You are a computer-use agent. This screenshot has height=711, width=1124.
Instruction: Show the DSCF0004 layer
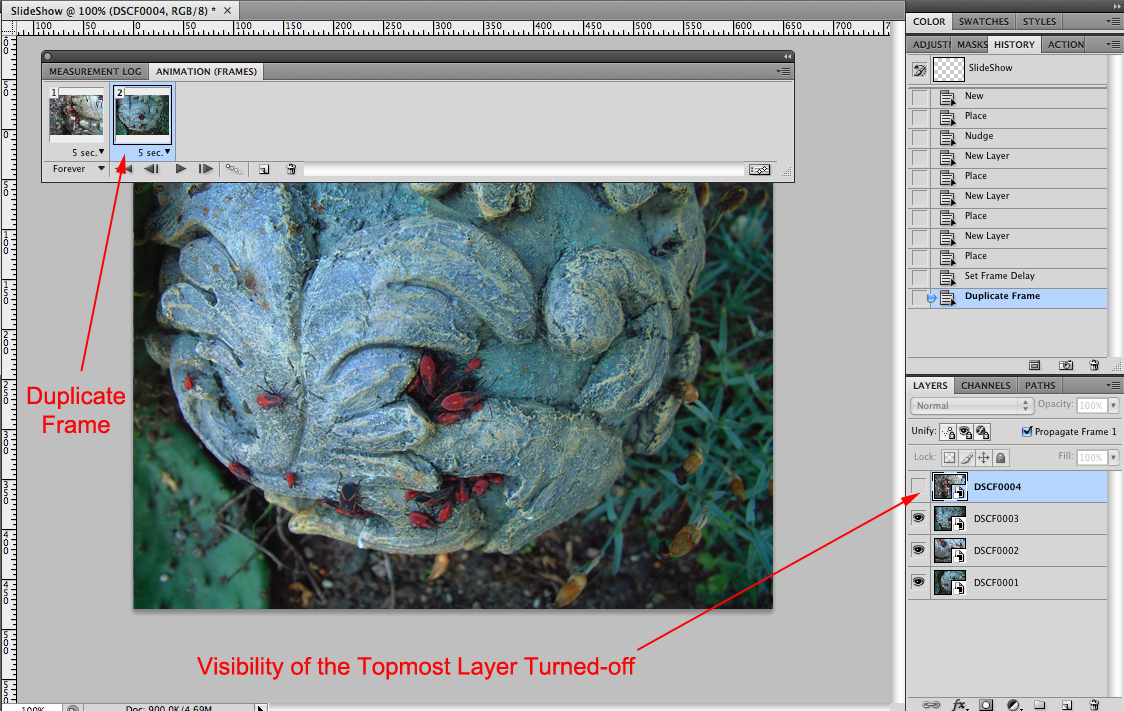pyautogui.click(x=919, y=487)
